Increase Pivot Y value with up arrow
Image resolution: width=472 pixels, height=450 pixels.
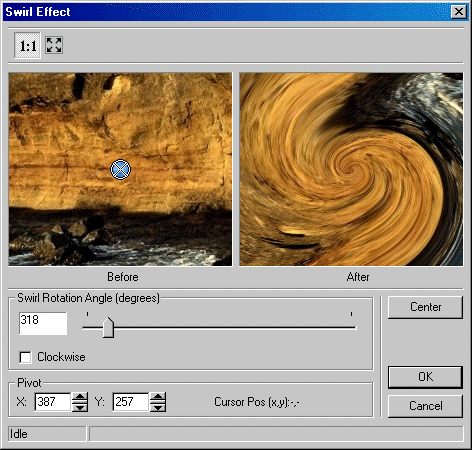point(158,397)
